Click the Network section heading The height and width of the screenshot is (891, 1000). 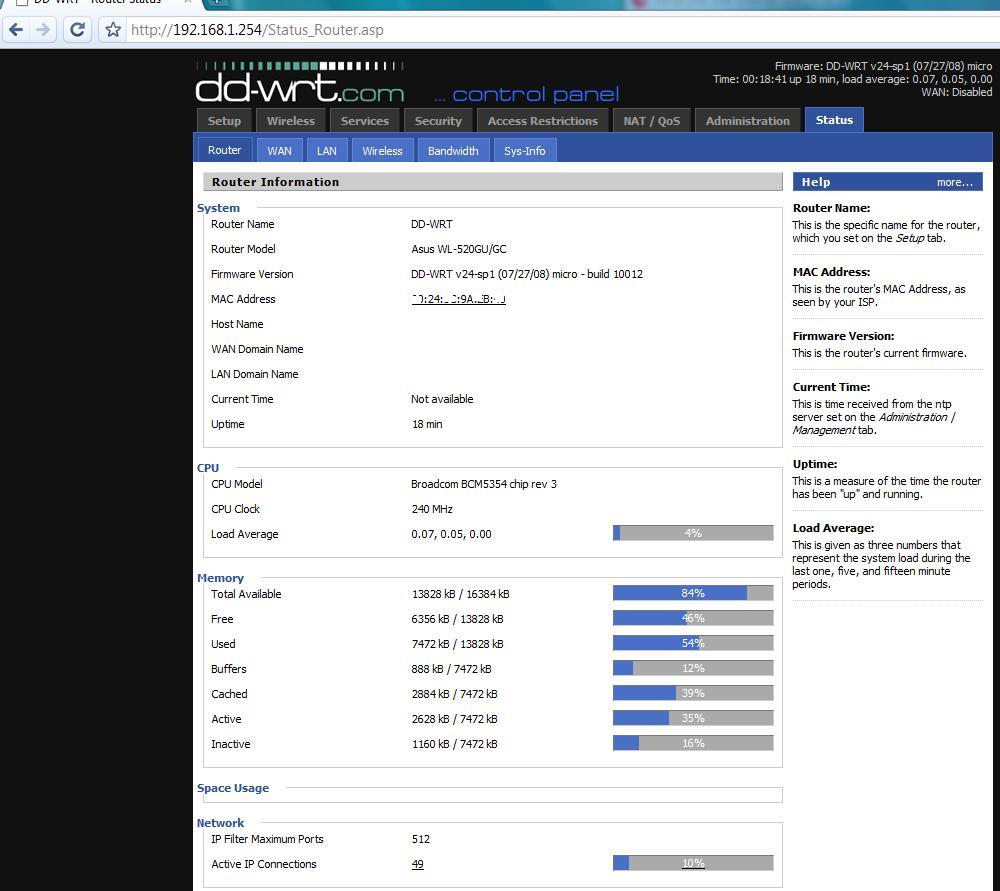pos(220,823)
